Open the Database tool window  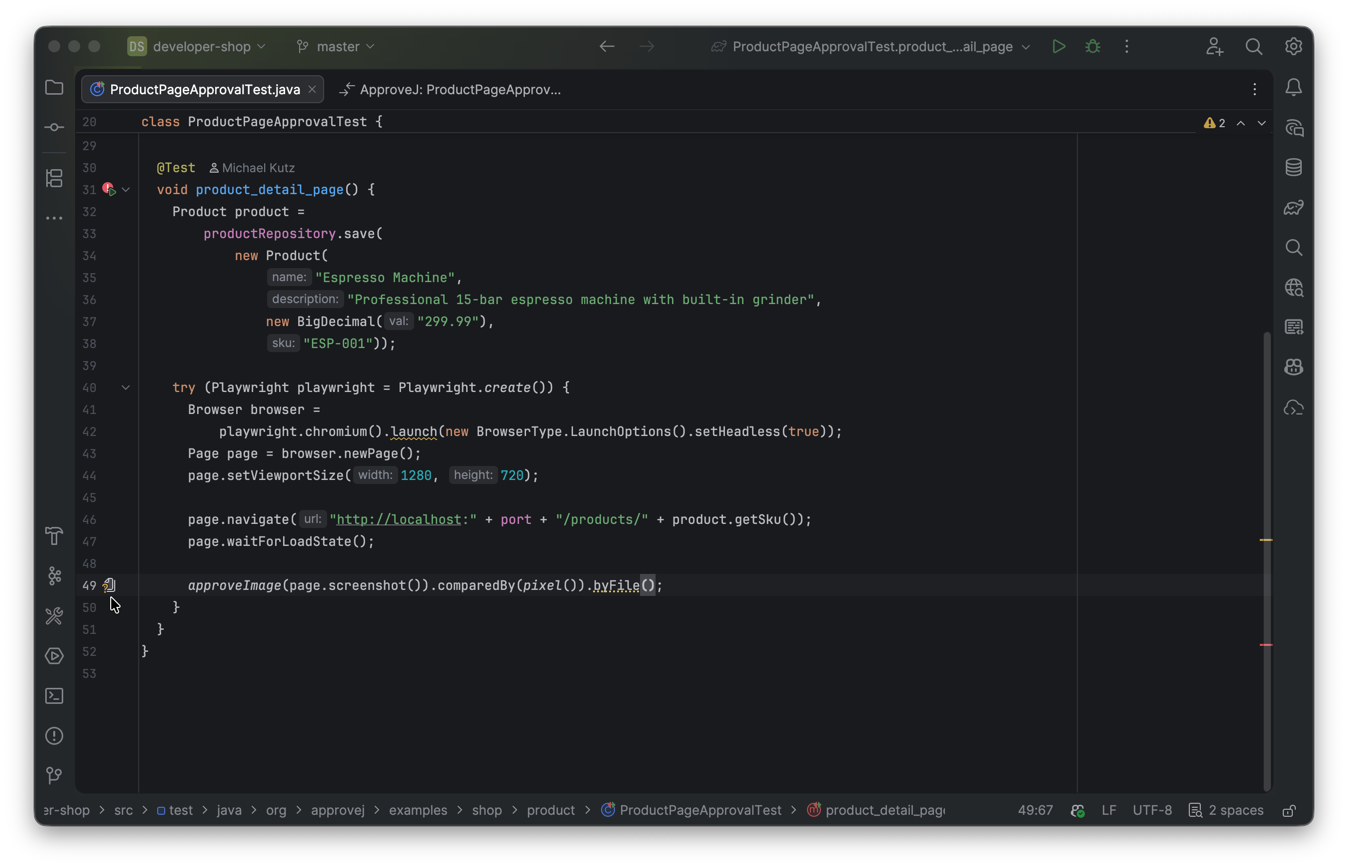[1293, 167]
